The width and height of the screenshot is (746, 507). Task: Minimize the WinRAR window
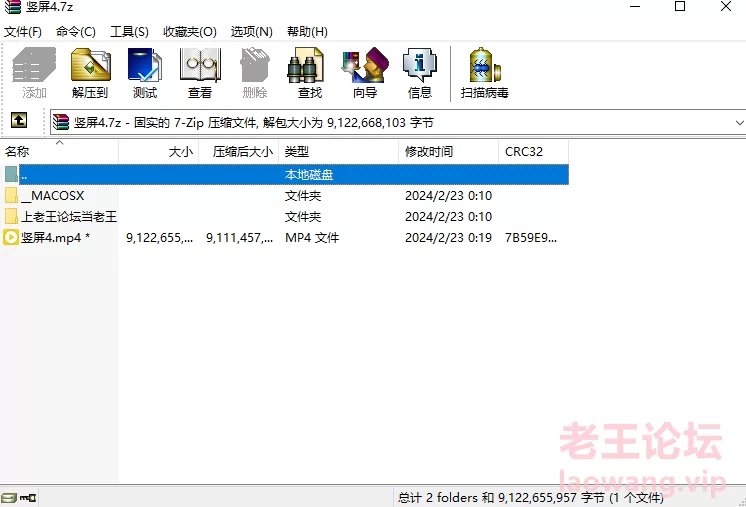(635, 7)
